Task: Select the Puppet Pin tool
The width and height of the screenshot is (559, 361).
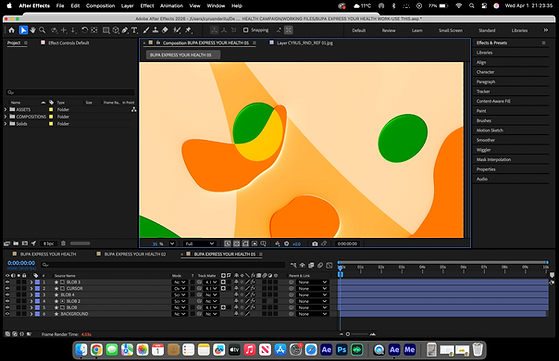Action: pos(189,30)
